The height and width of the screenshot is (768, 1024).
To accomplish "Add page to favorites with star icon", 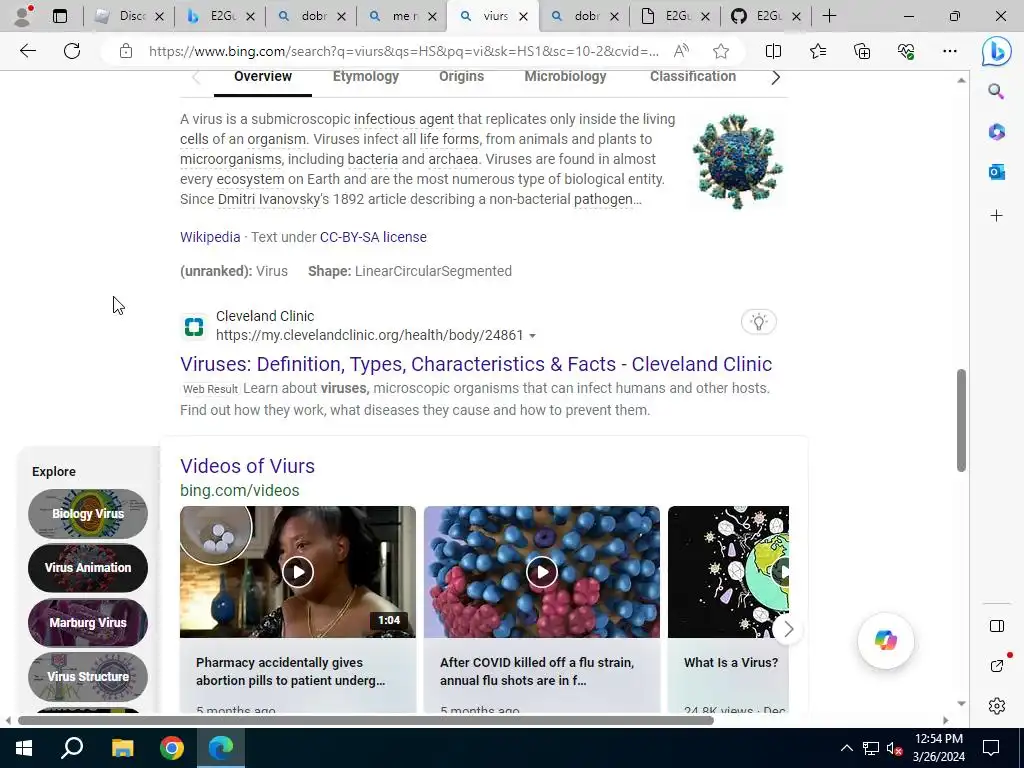I will click(721, 51).
